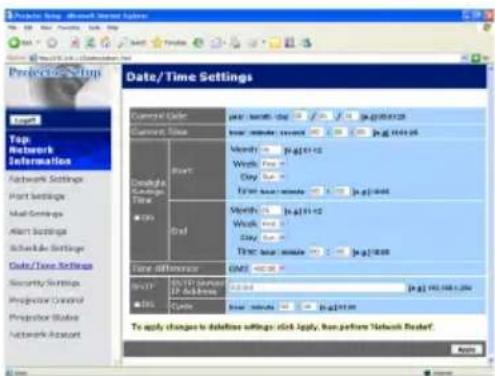Click the End Time minute field
This screenshot has width=495, height=376.
341,252
